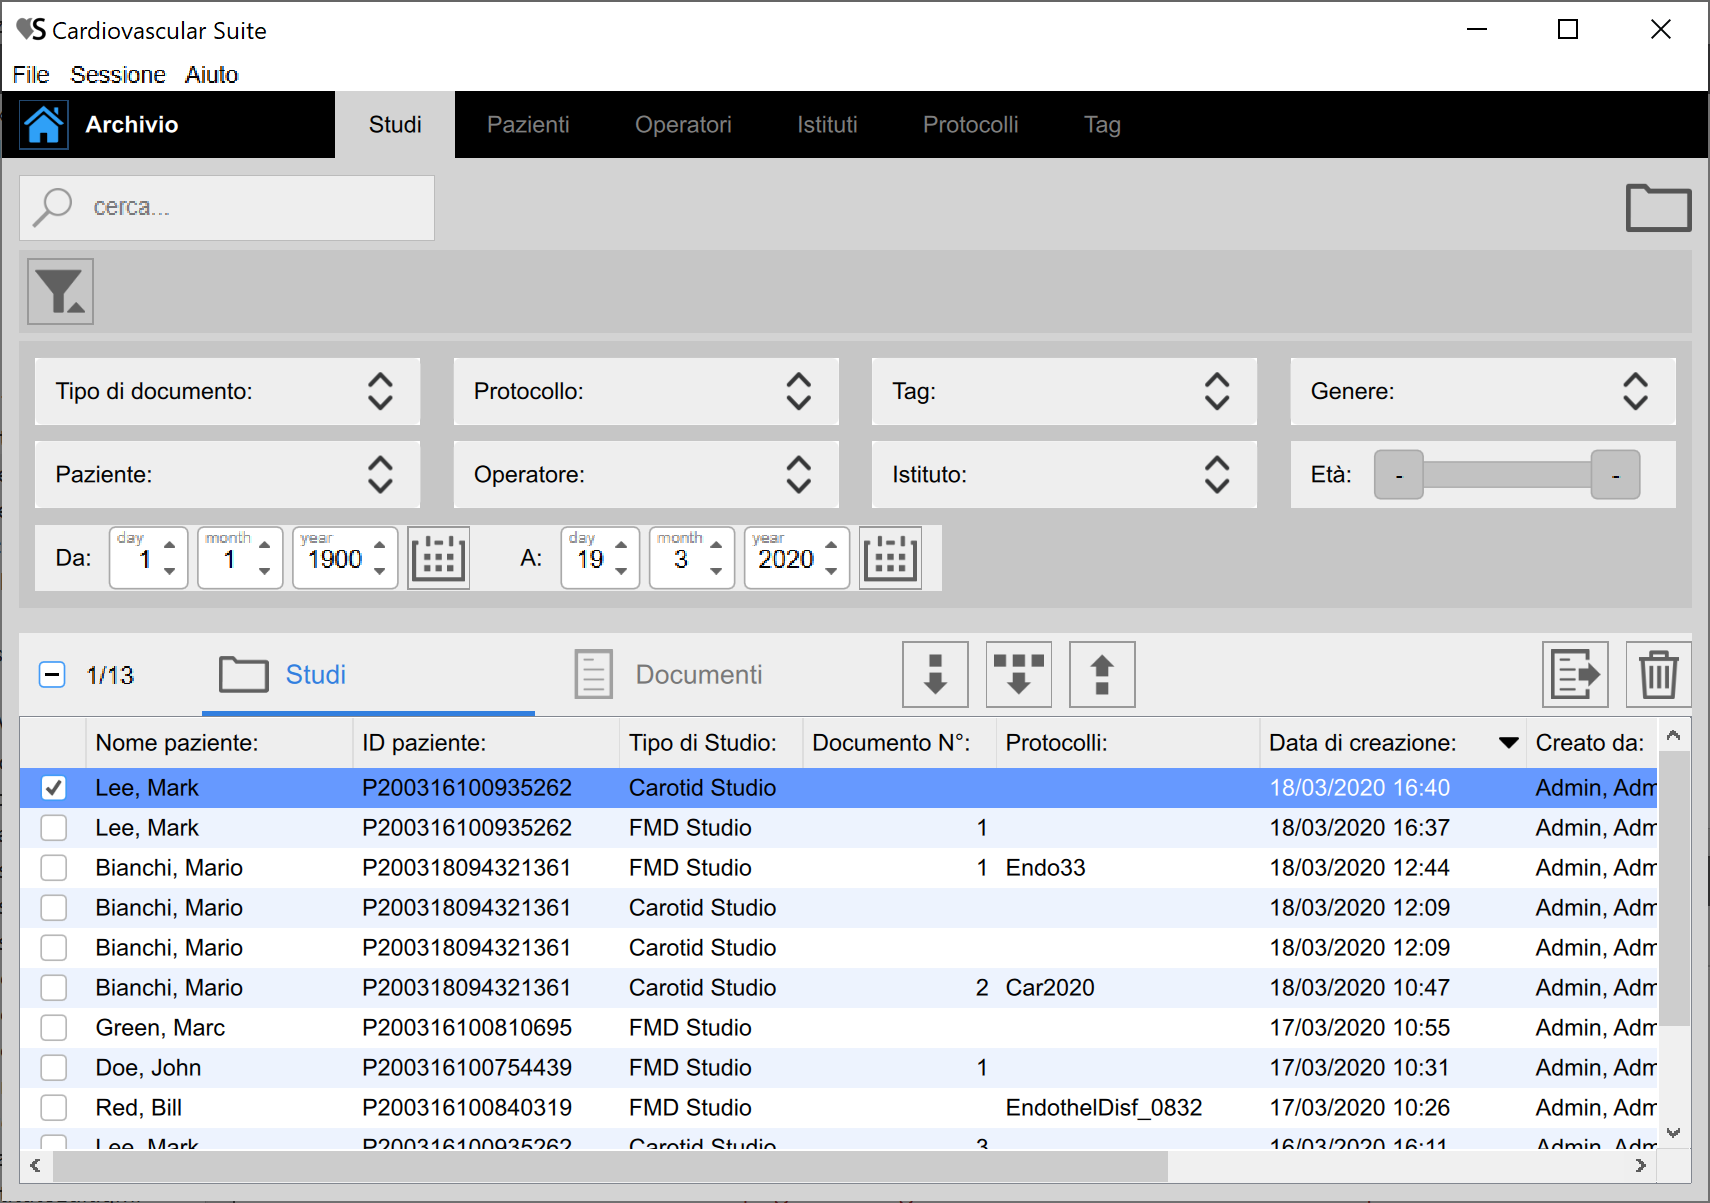
Task: Open the Protocollo filter dropdown
Action: click(x=797, y=392)
